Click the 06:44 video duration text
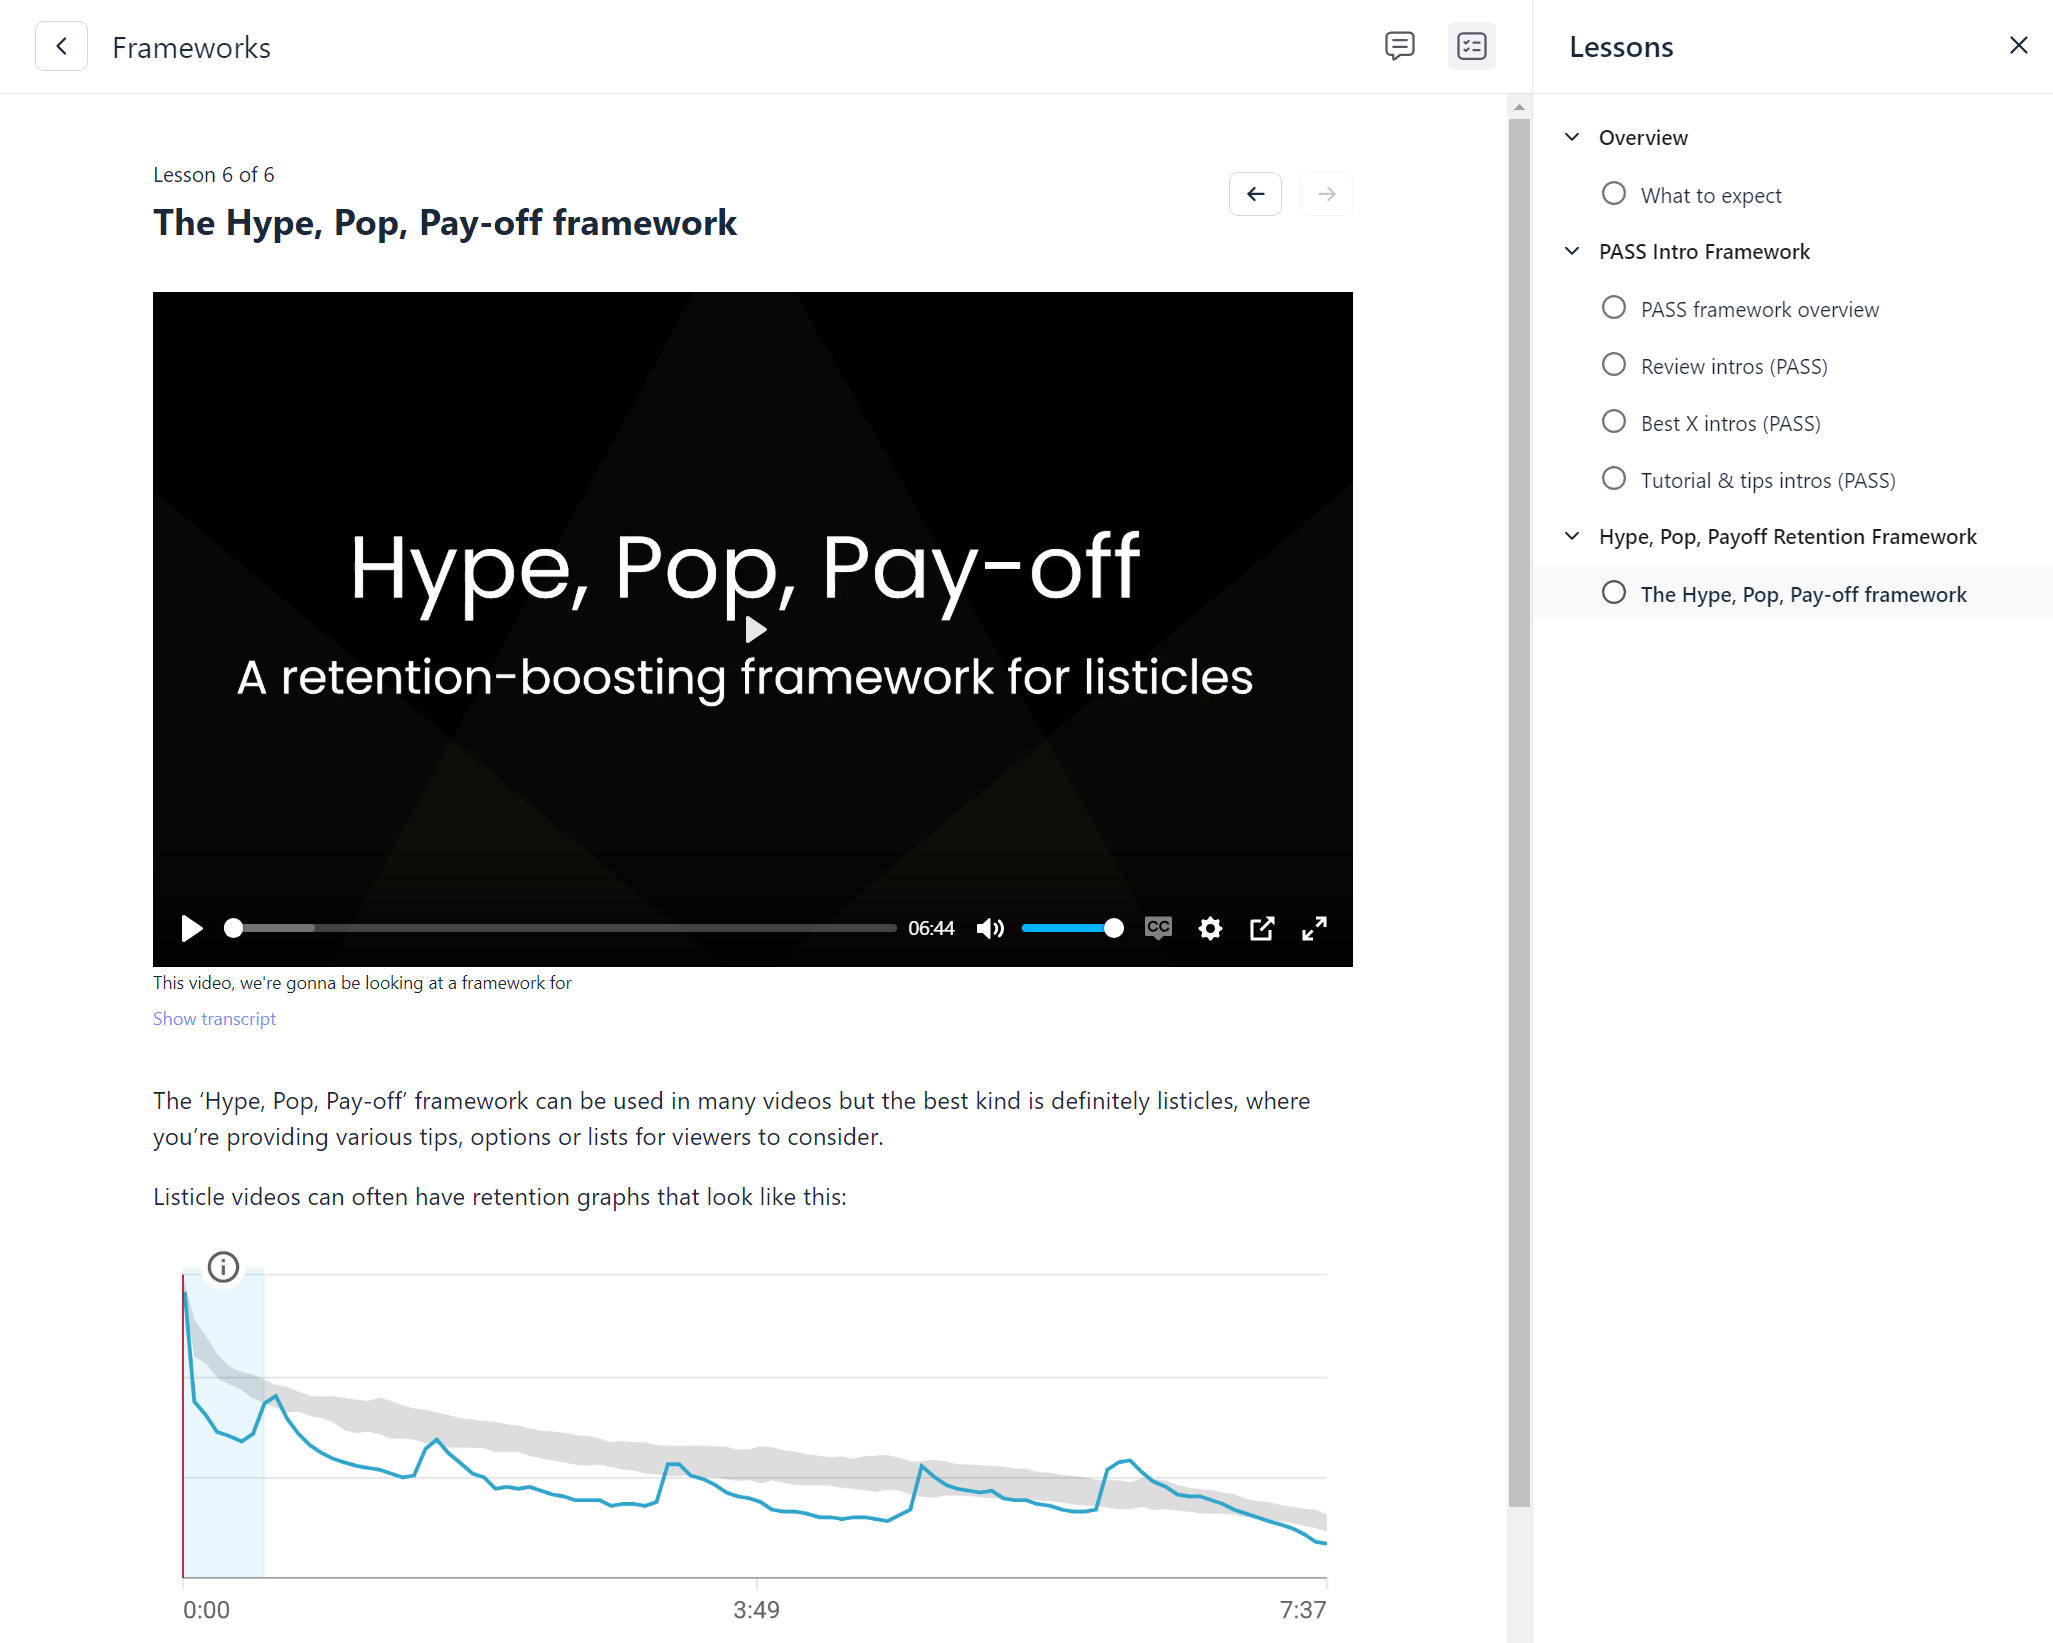 click(931, 929)
